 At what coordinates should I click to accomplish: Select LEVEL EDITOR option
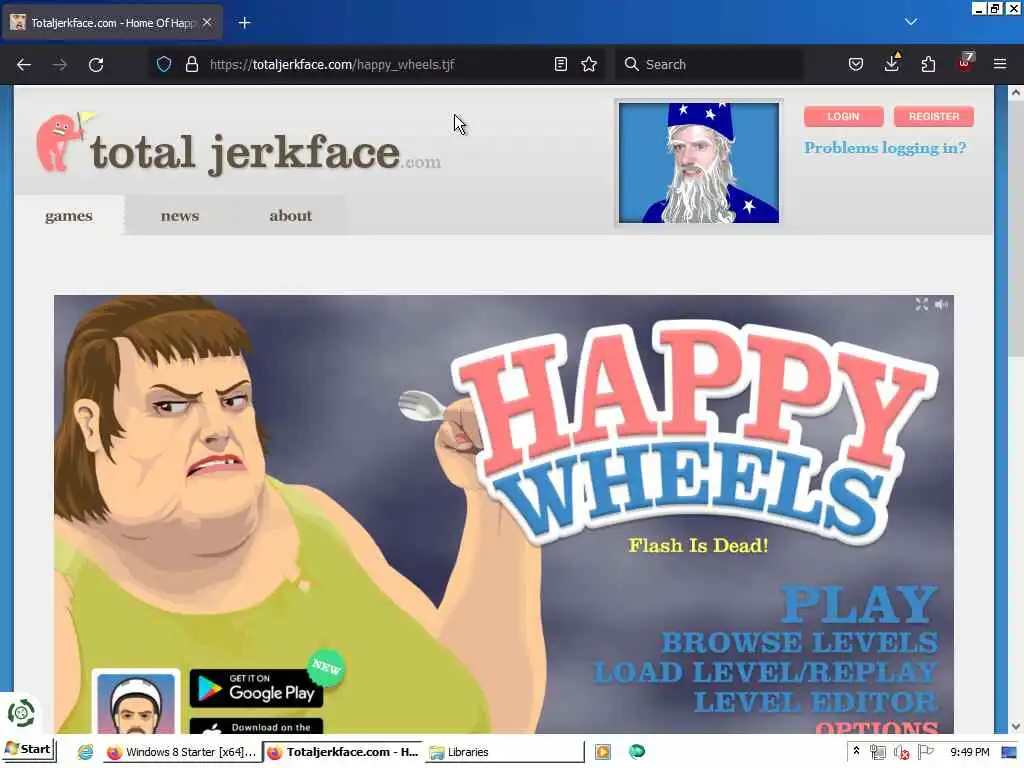click(x=816, y=703)
